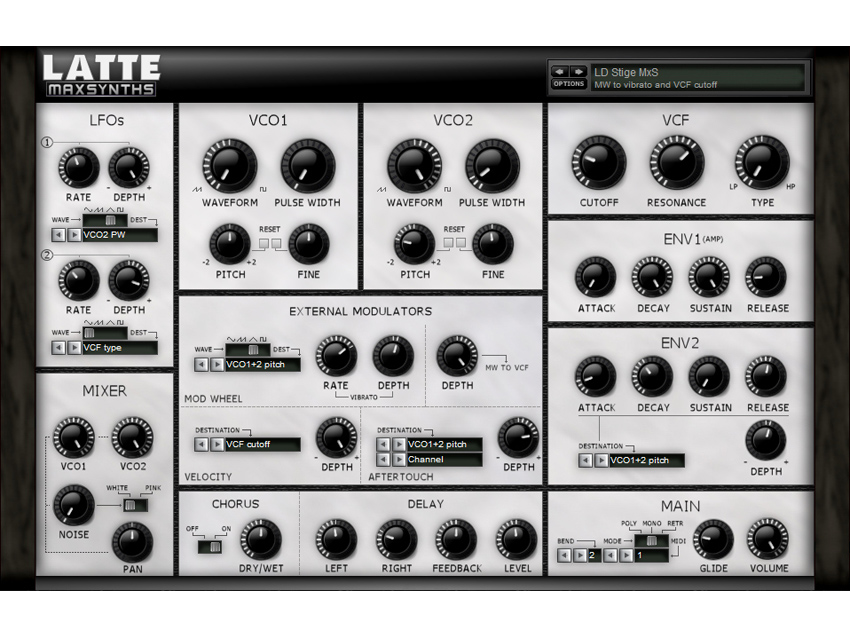Viewport: 850px width, 638px height.
Task: Click the VCO2 Pitch knob
Action: coord(414,243)
